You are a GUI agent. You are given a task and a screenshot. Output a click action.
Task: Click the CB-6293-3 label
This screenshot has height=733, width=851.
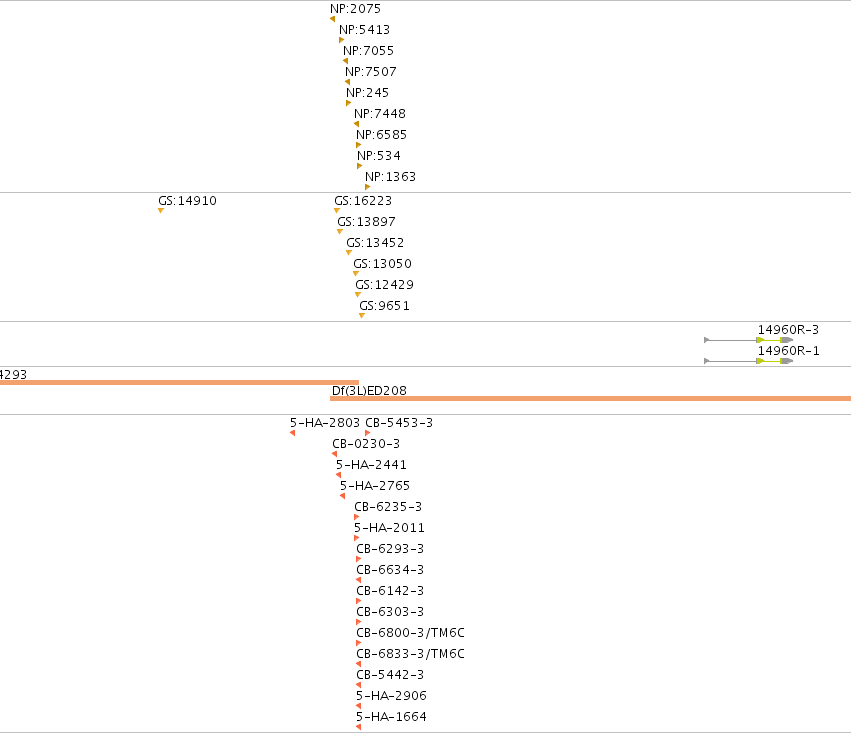click(x=390, y=549)
